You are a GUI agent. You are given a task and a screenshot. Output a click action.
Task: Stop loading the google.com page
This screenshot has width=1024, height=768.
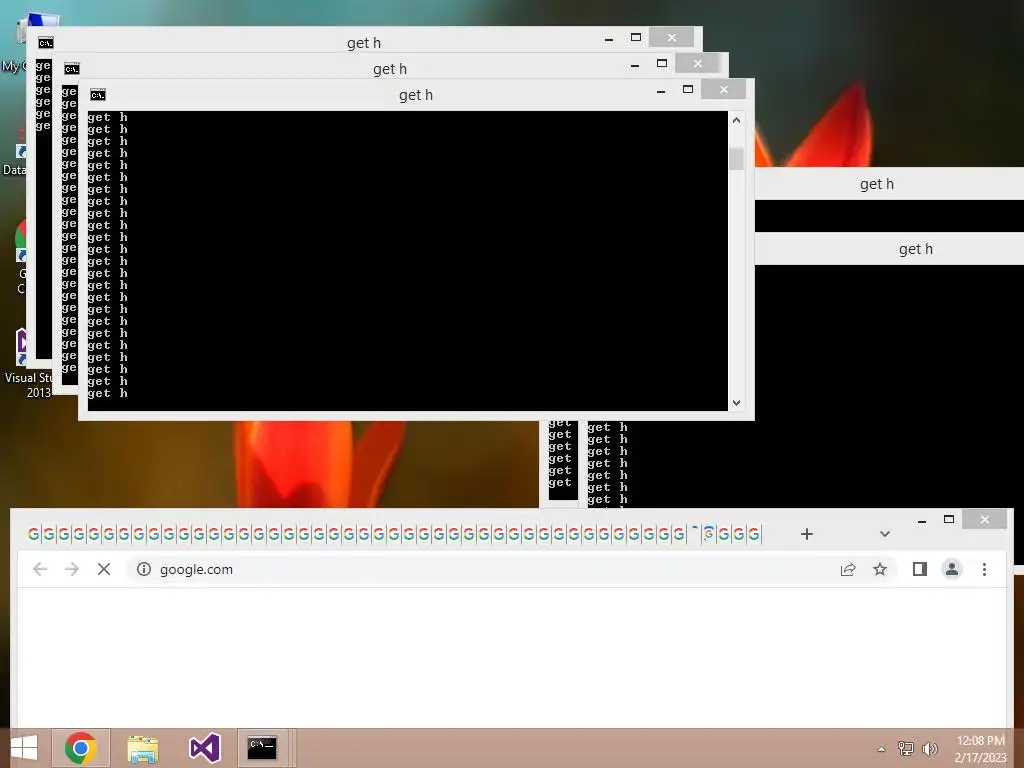[104, 569]
